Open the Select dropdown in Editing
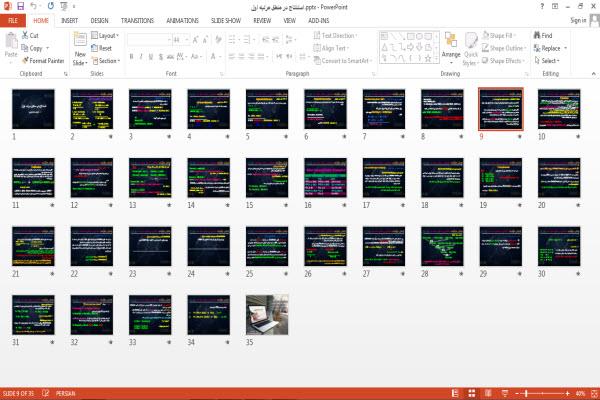Image resolution: width=600 pixels, height=400 pixels. point(547,60)
